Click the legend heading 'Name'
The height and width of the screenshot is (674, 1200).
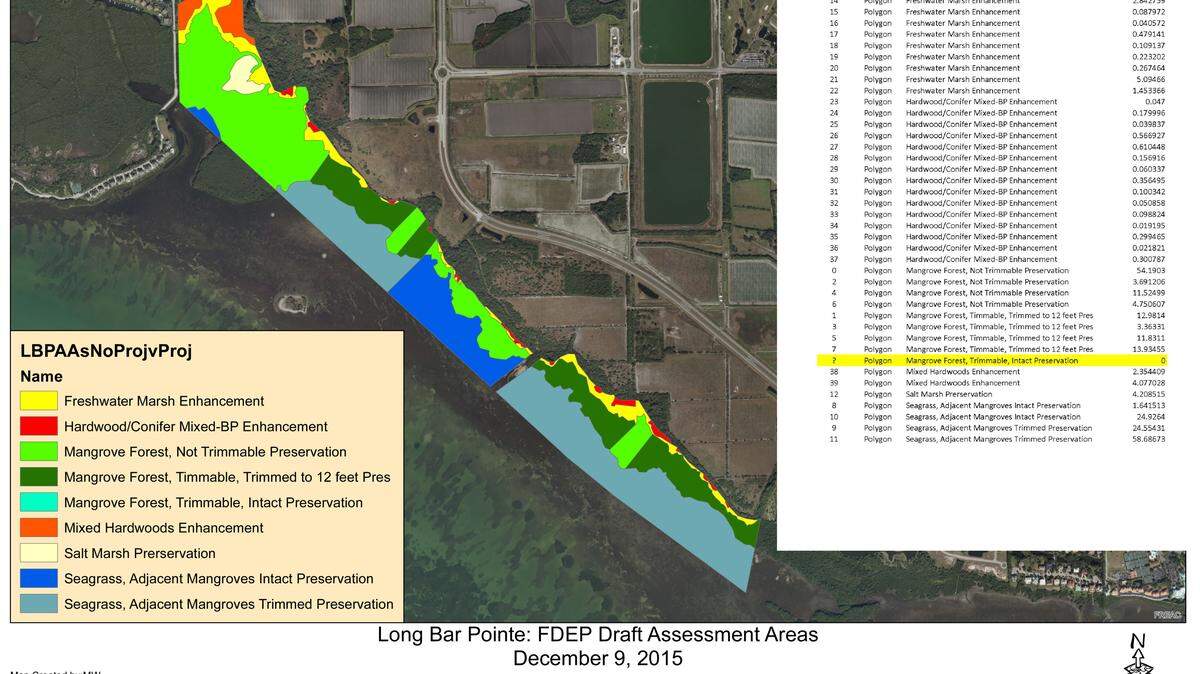point(42,377)
